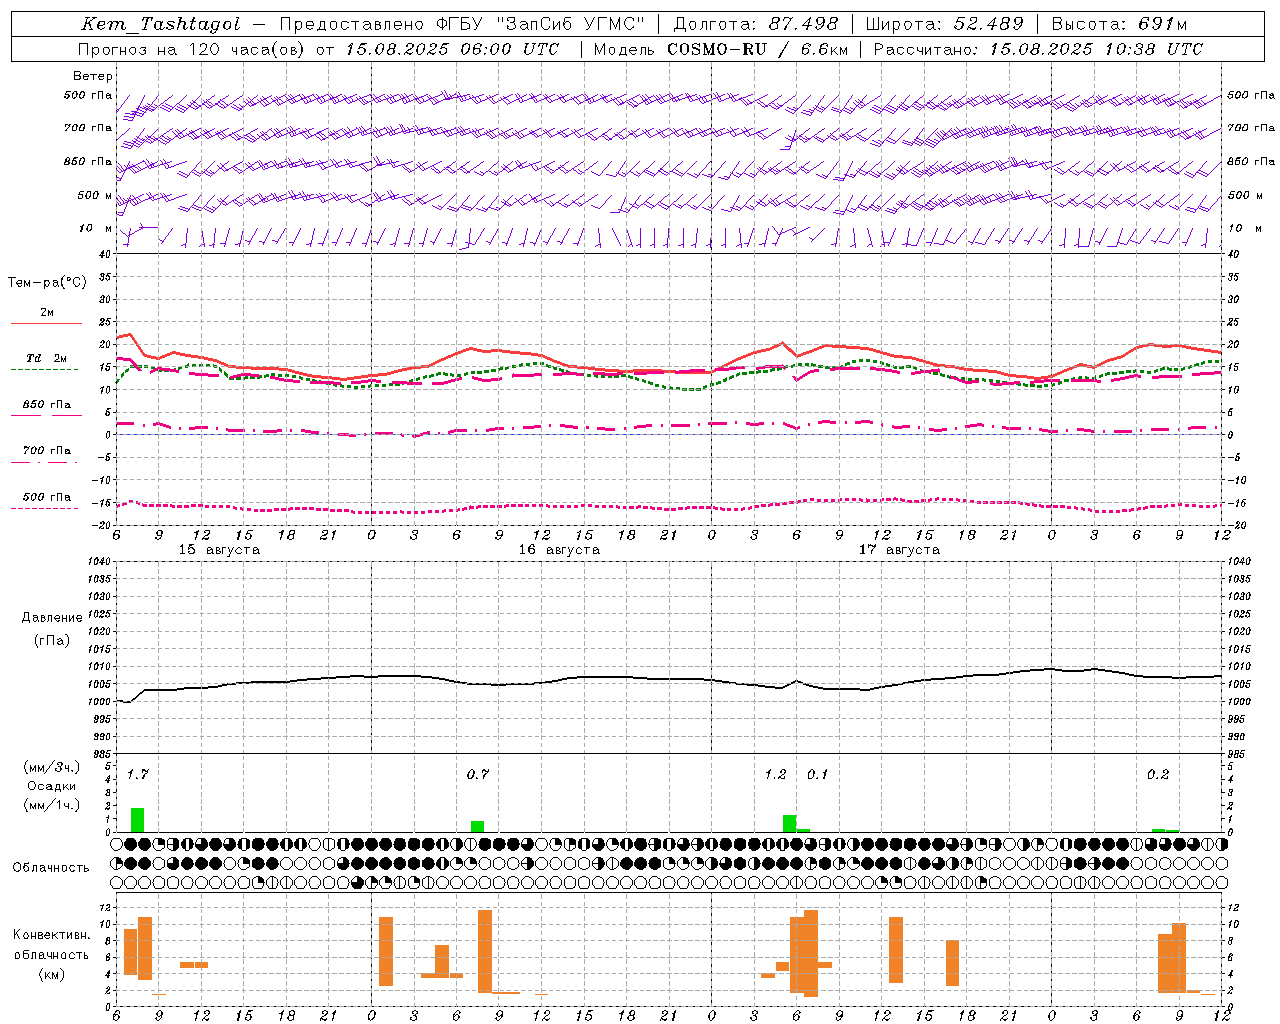Click the '17 августа' date label
The width and height of the screenshot is (1280, 1024).
pos(899,550)
